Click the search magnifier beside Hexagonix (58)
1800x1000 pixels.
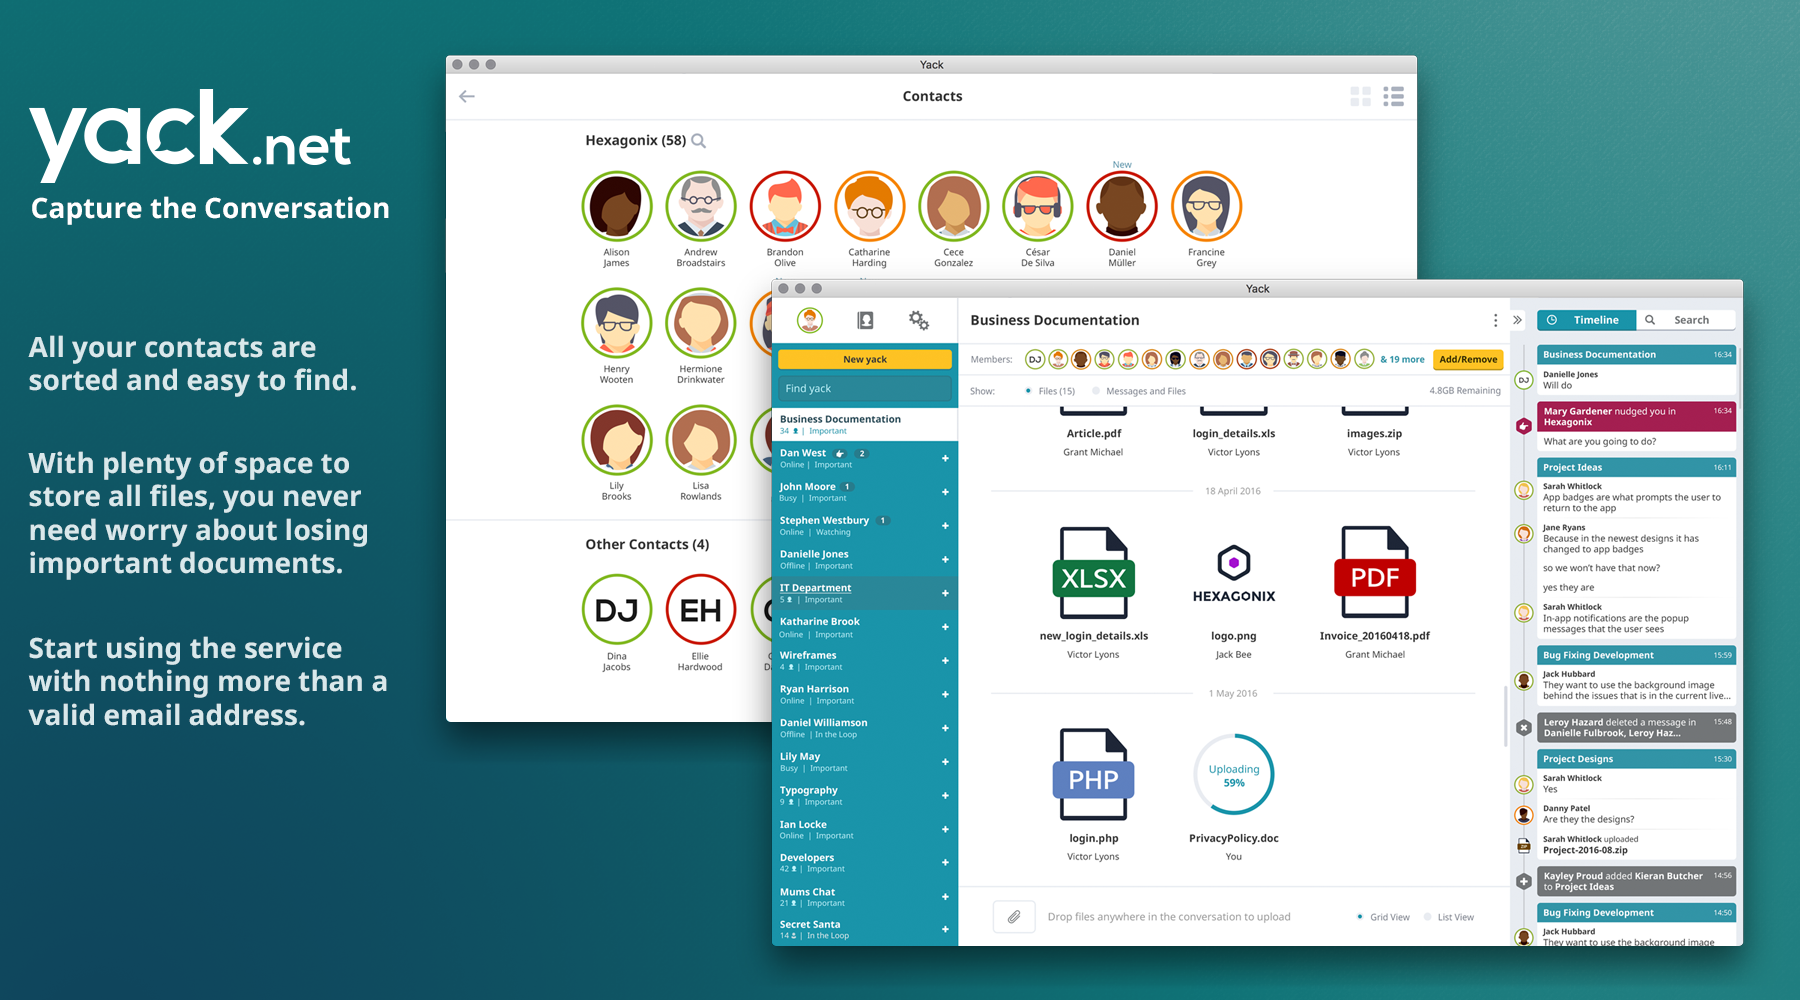tap(699, 141)
